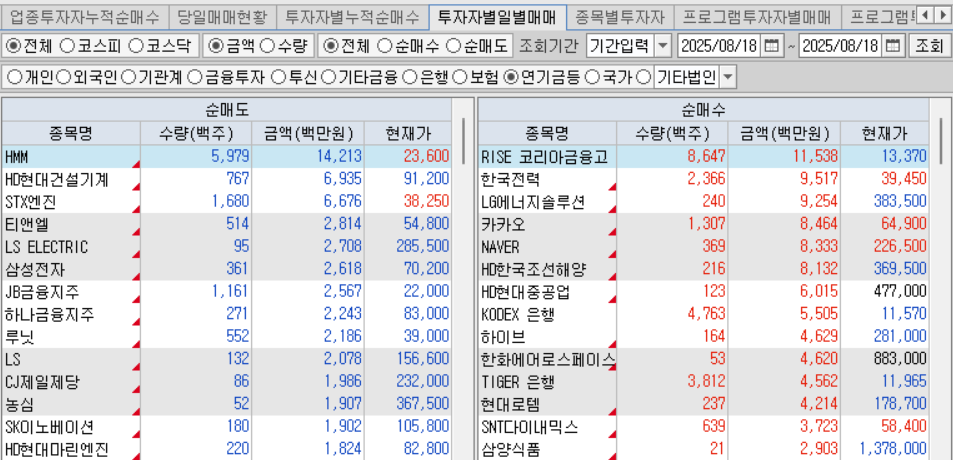Screen dimensions: 953x460
Task: Expand the 기타법인 dropdown arrow
Action: [x=727, y=77]
